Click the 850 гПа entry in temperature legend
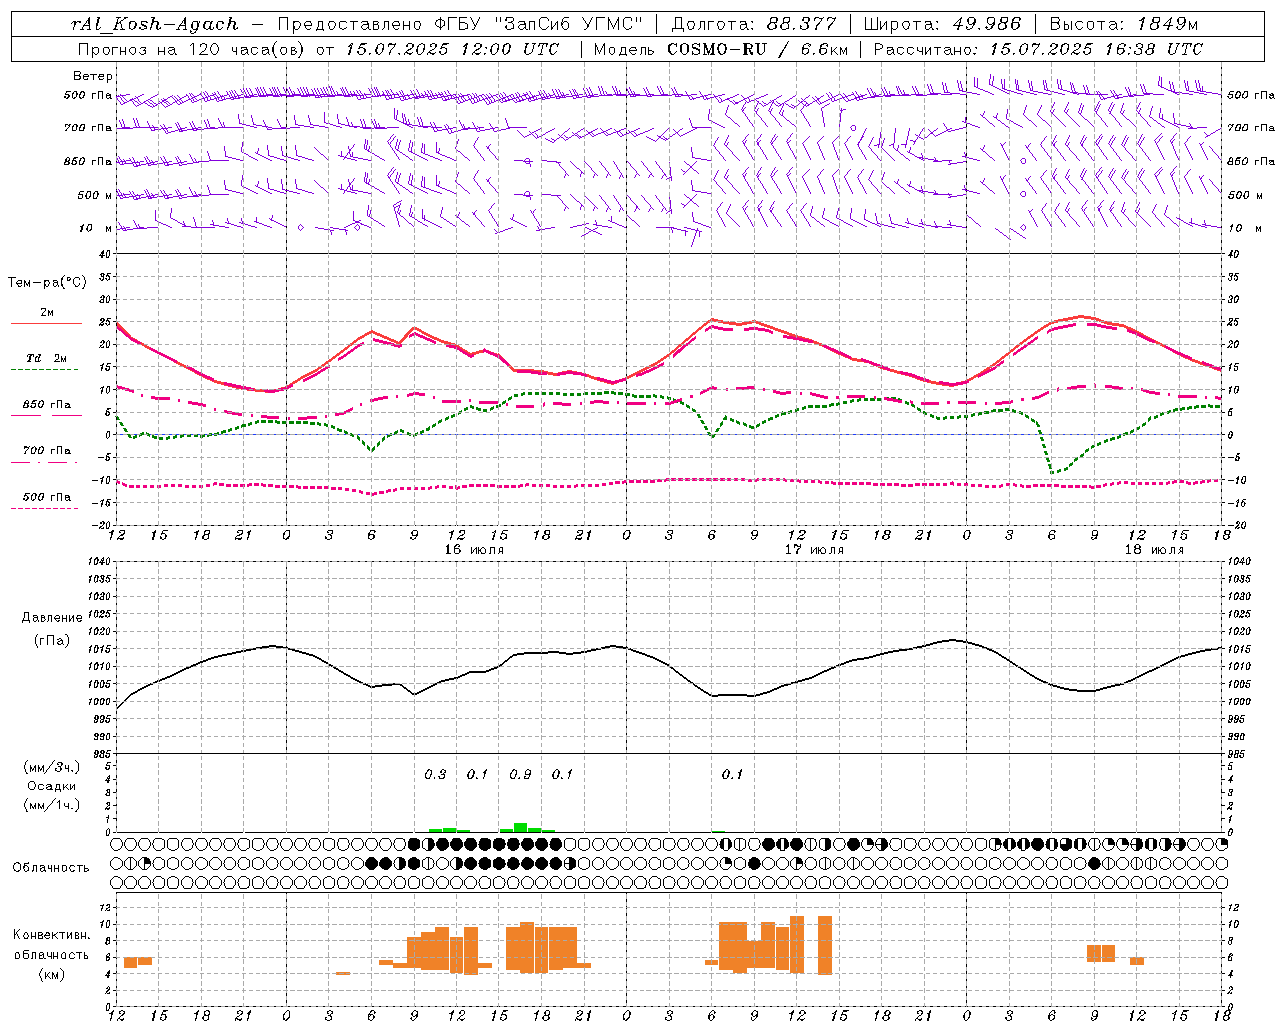Screen dimensions: 1280x1024 click(x=46, y=405)
